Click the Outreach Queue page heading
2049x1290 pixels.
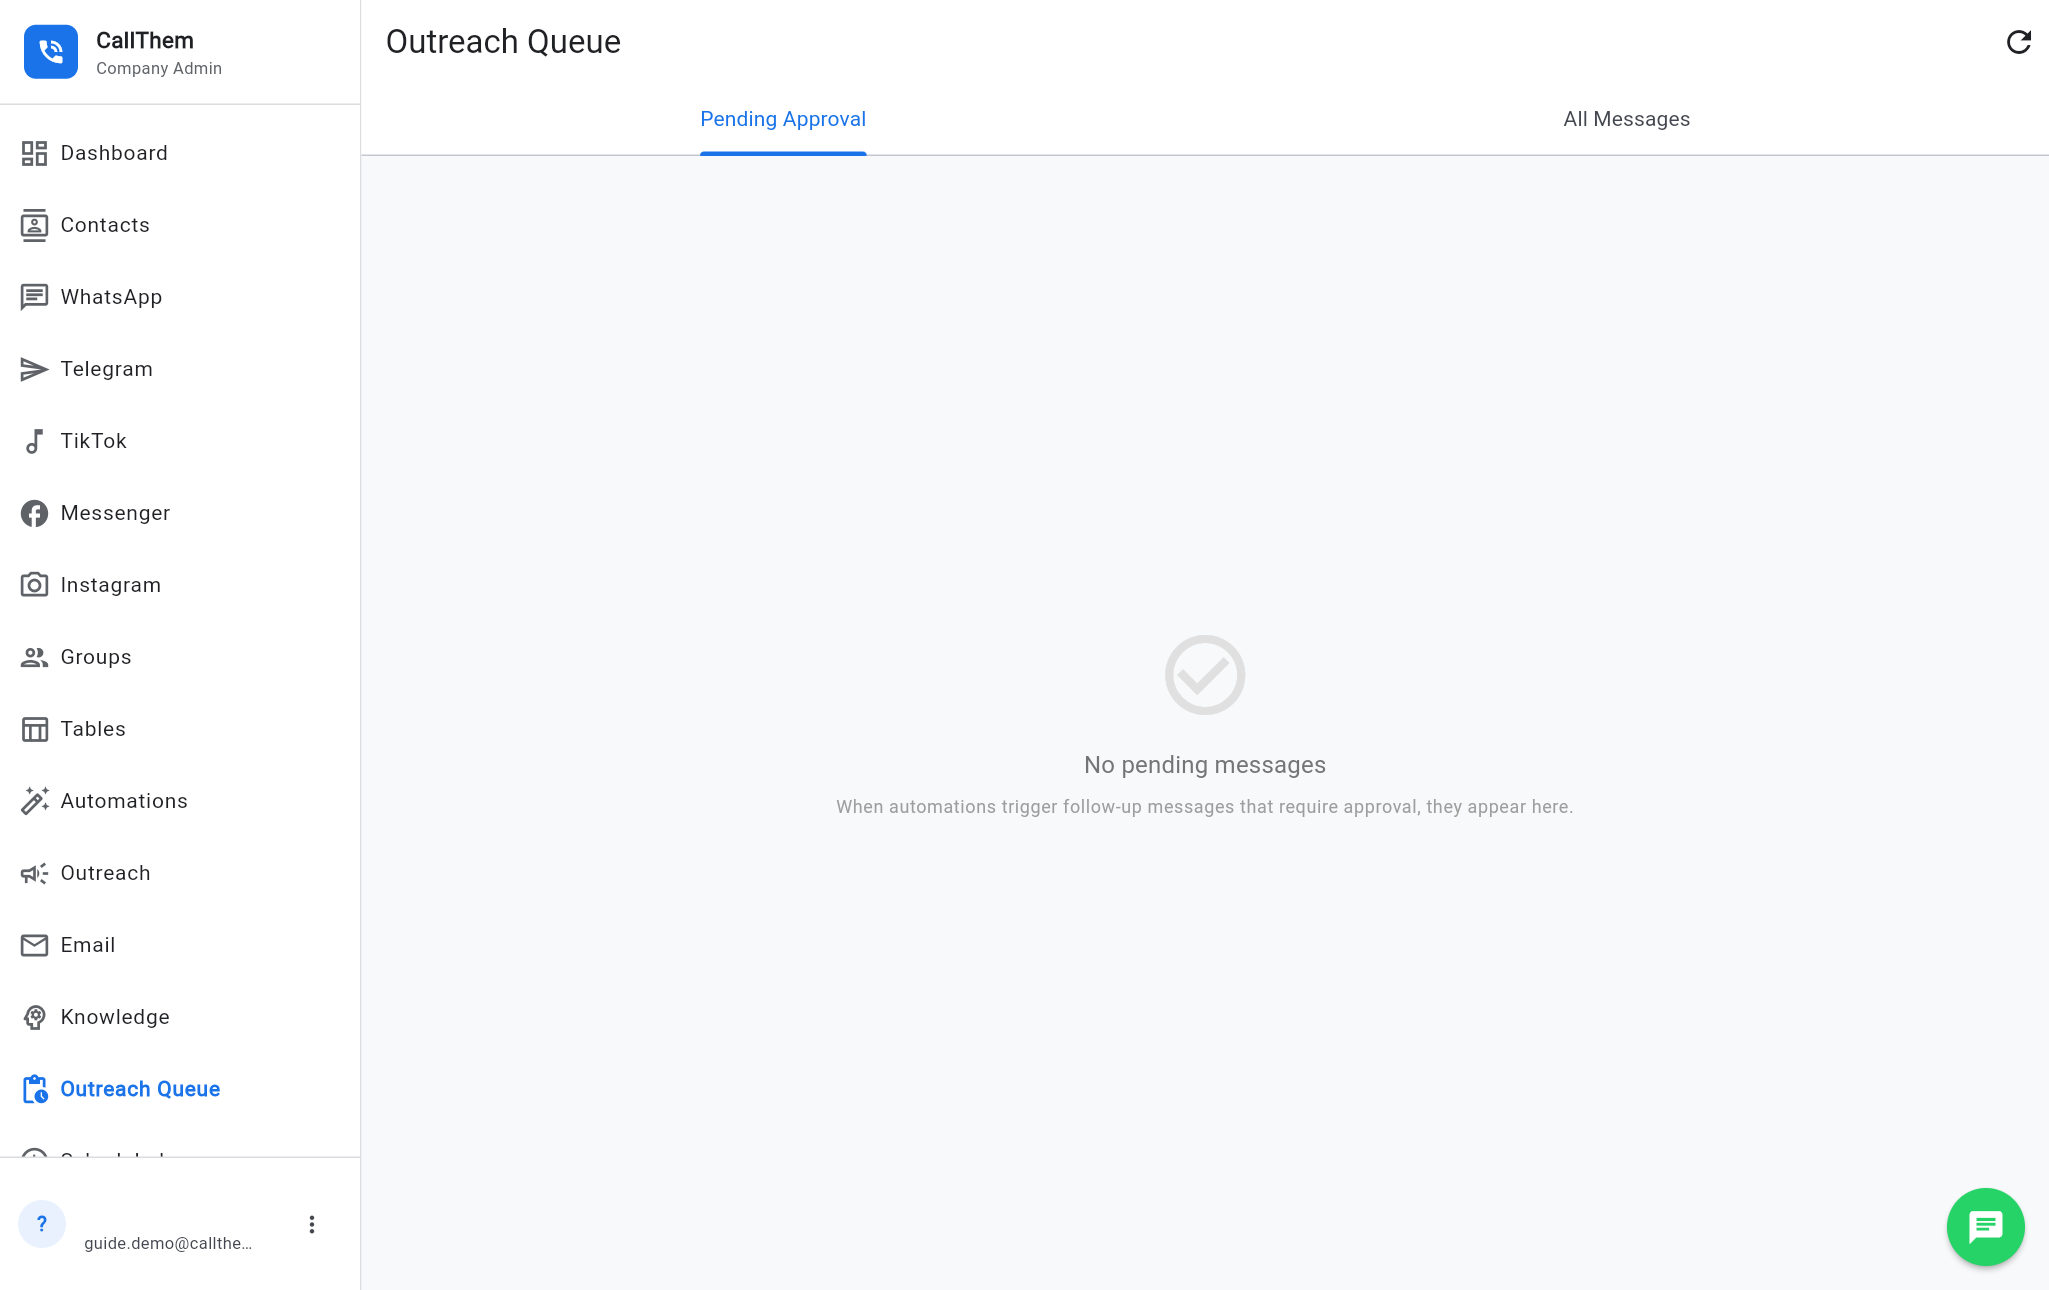[503, 42]
